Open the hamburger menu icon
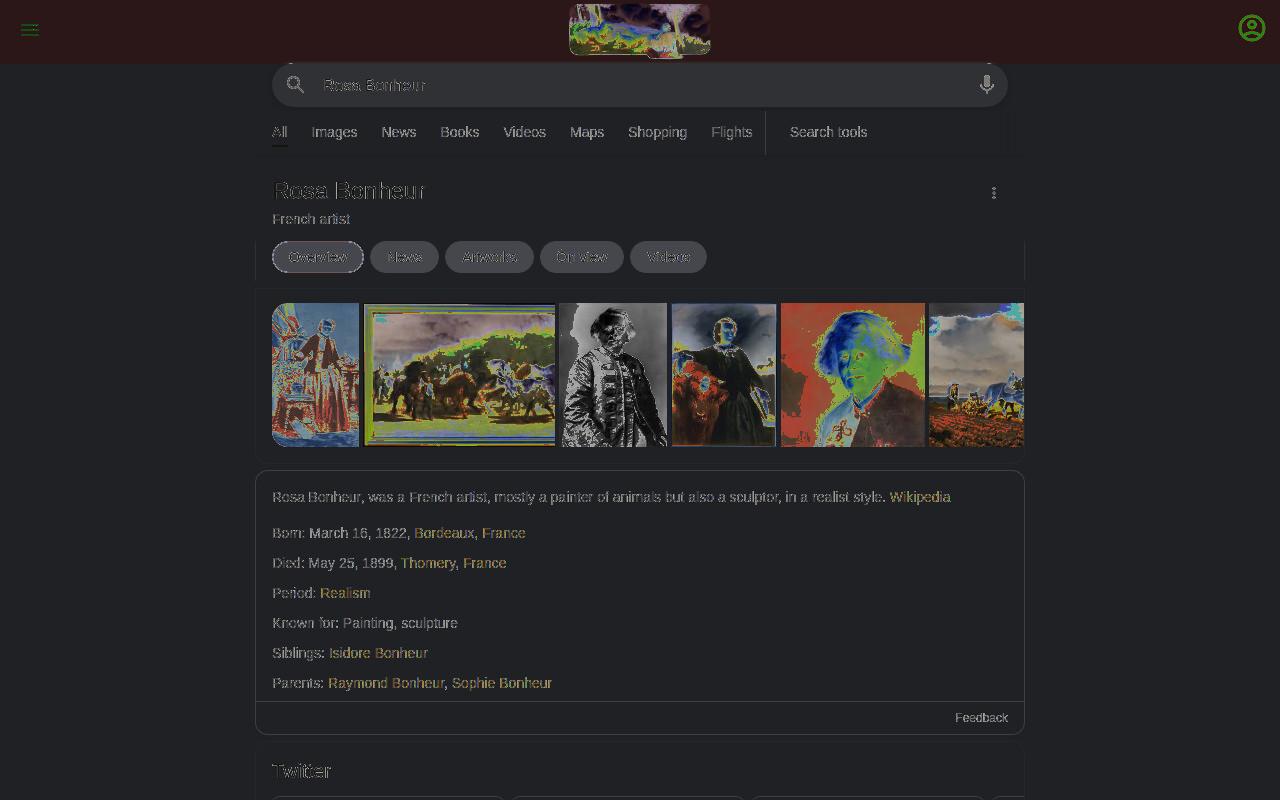This screenshot has height=800, width=1280. 30,29
